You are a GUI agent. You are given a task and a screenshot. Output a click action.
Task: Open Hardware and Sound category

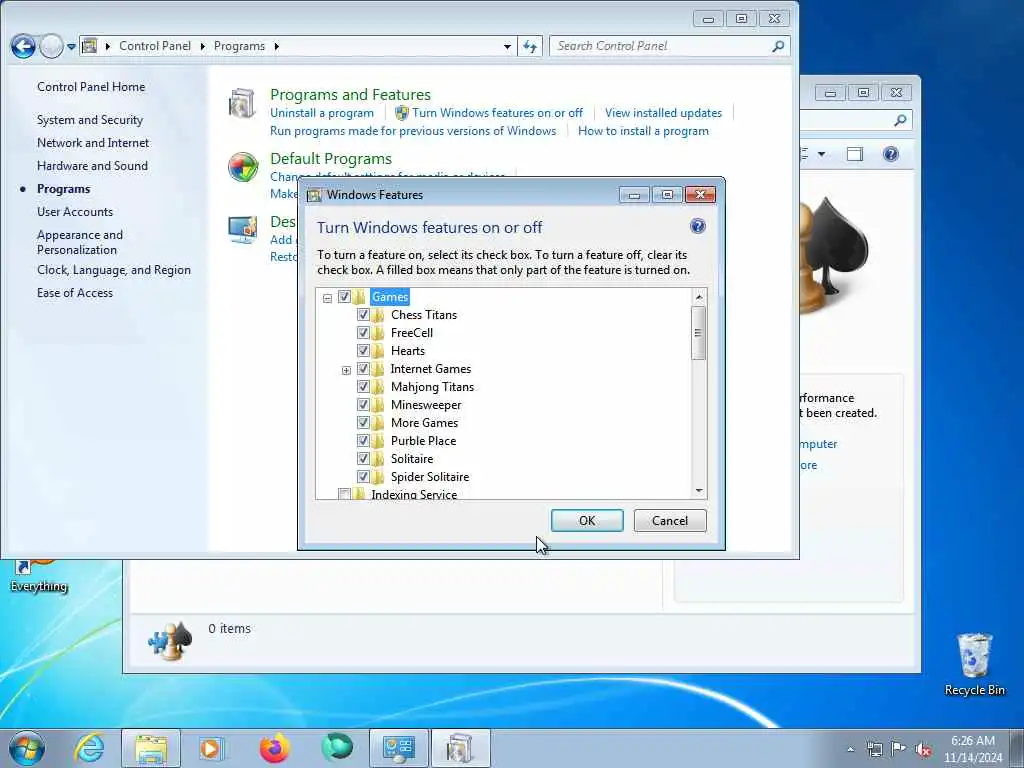[x=92, y=166]
